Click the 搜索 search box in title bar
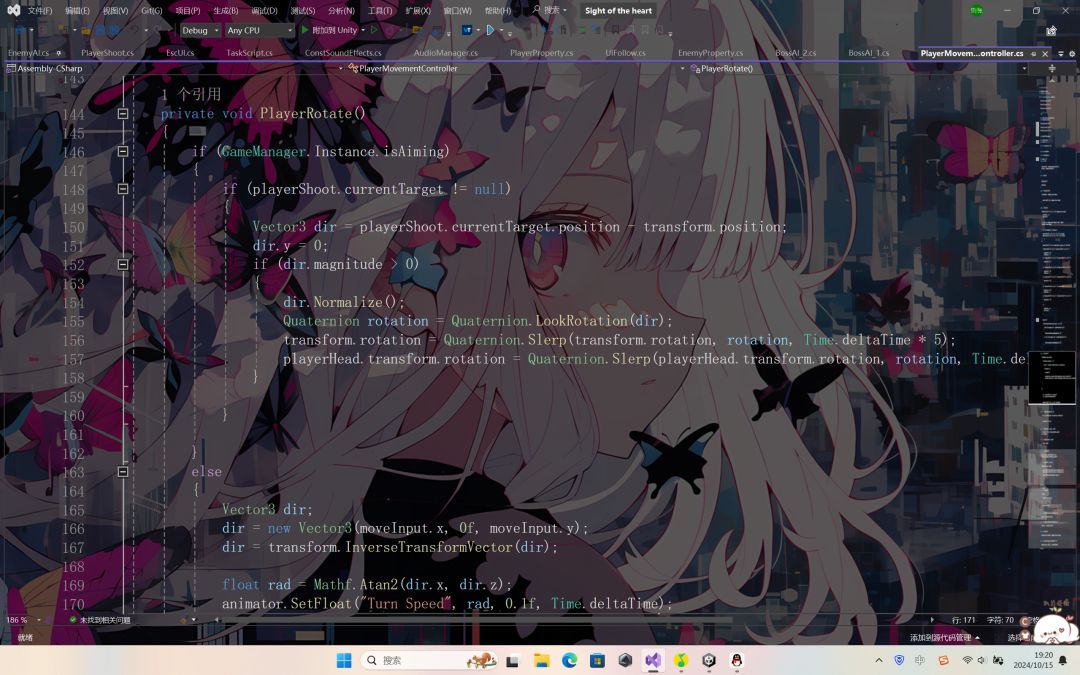This screenshot has width=1080, height=675. click(549, 10)
